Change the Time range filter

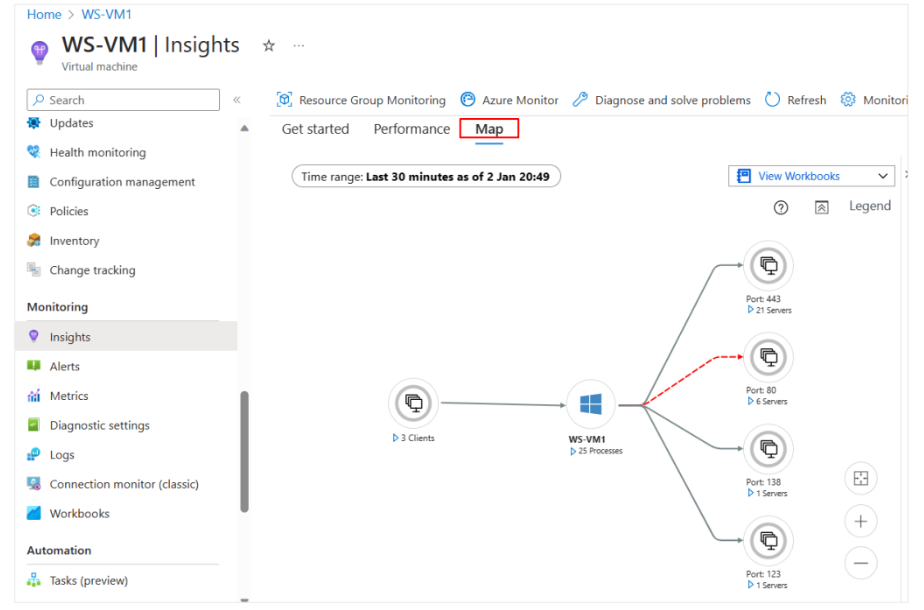(426, 176)
